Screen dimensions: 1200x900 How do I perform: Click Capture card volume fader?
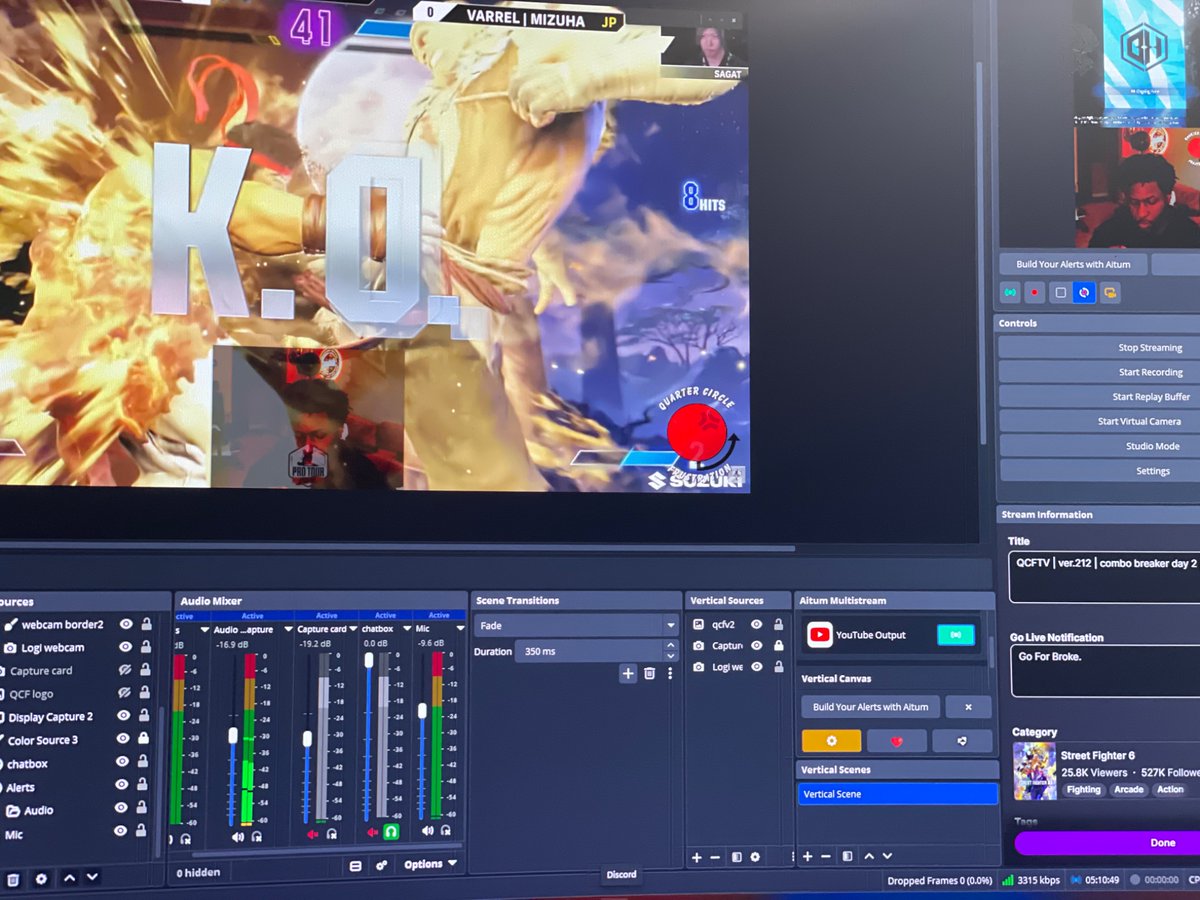tap(307, 739)
